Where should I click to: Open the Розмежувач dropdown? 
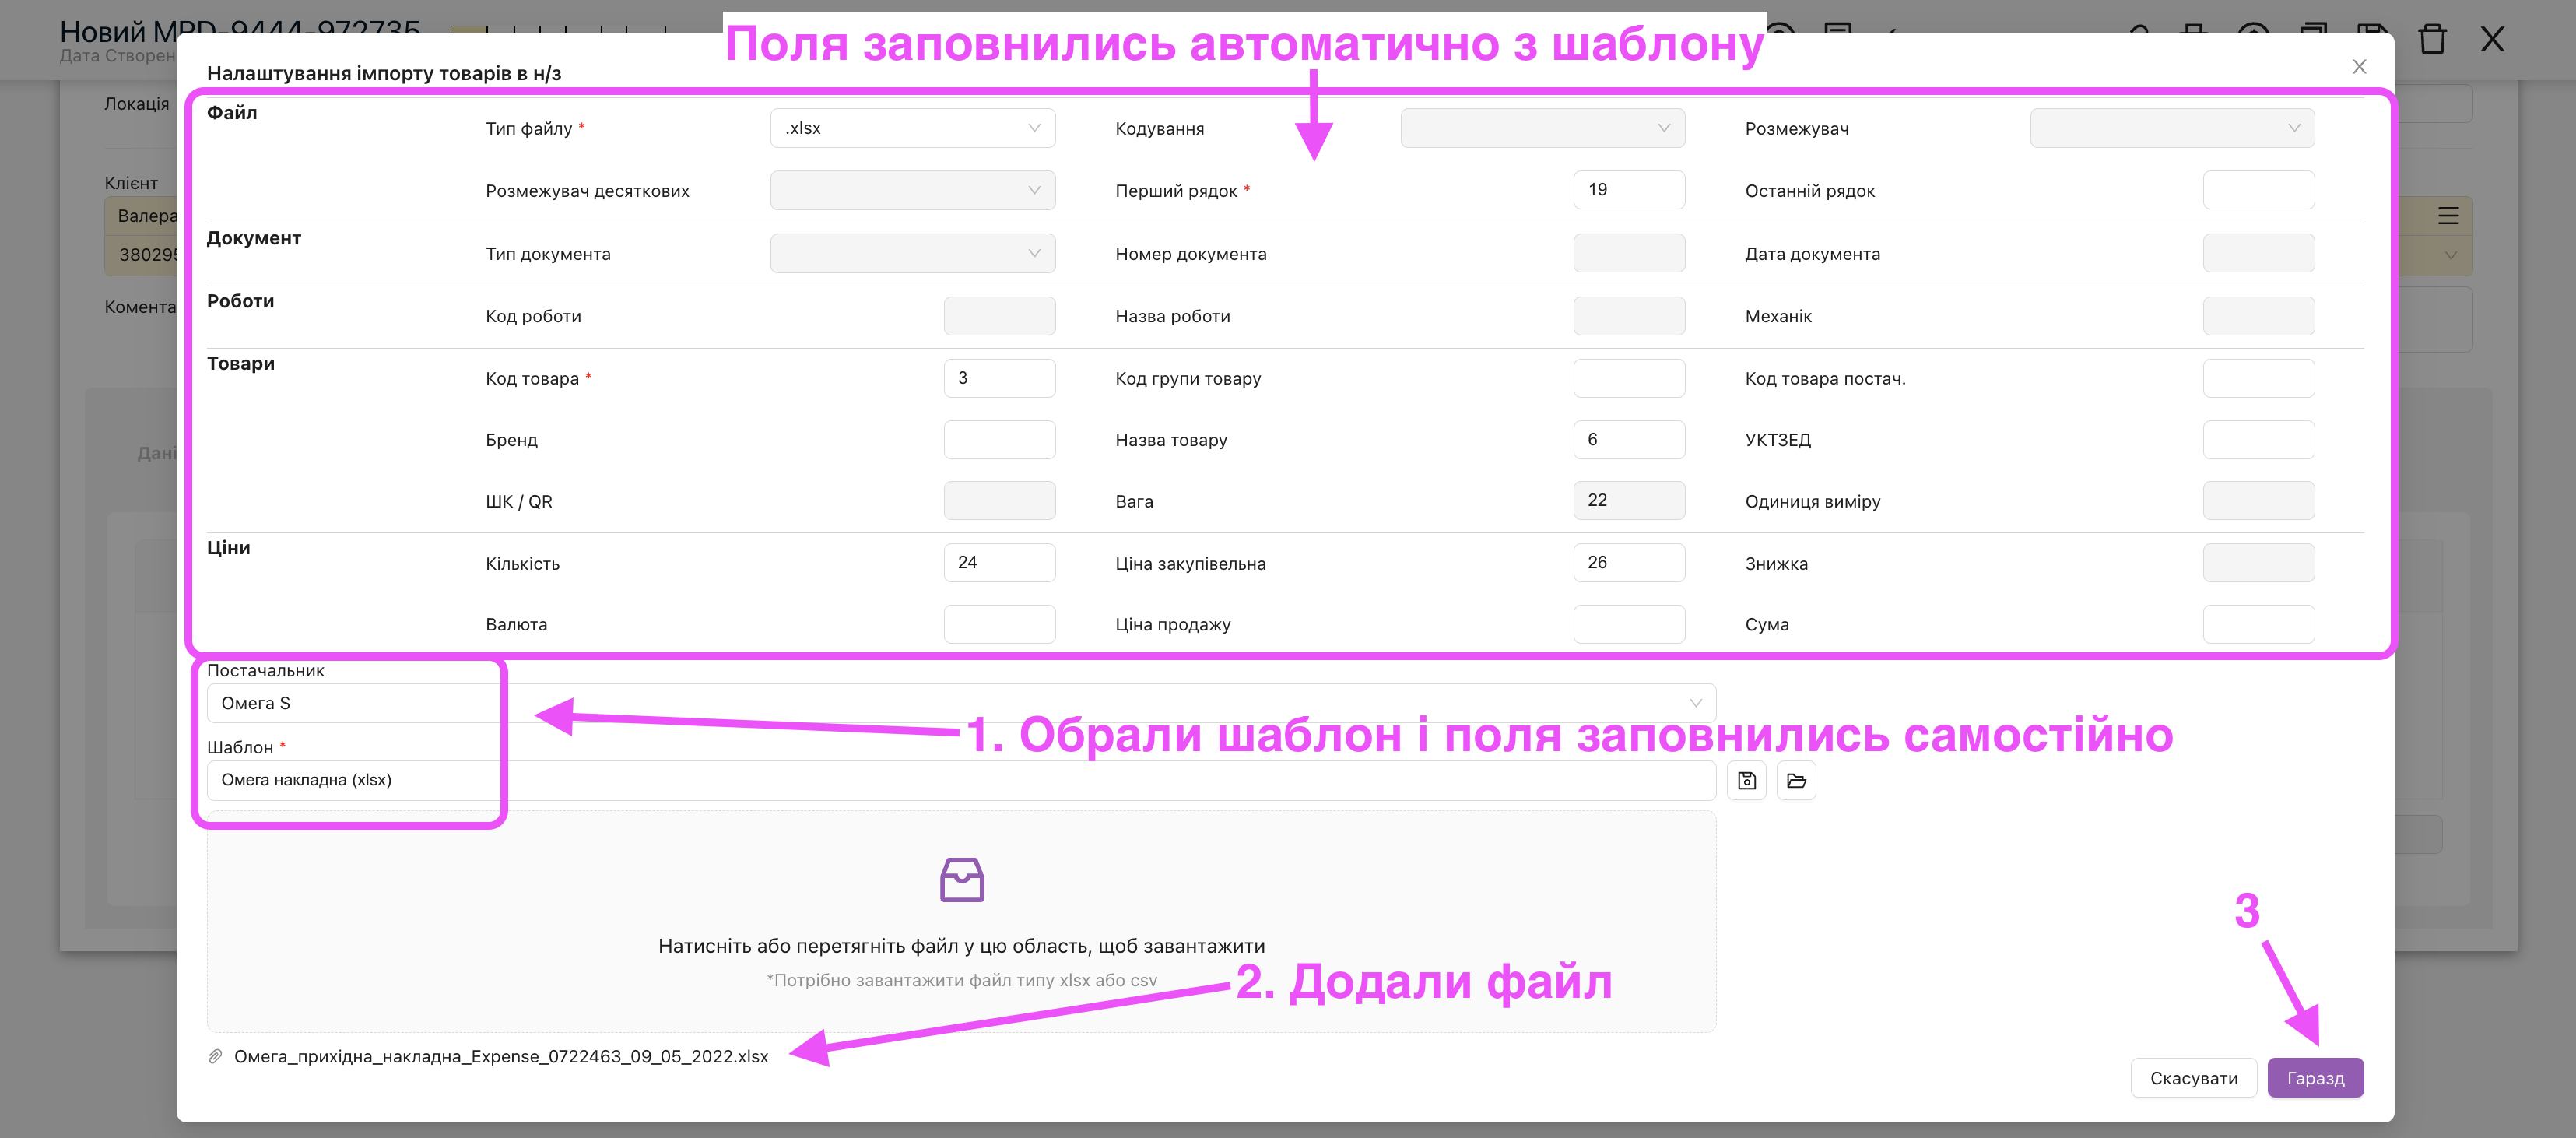tap(2171, 129)
